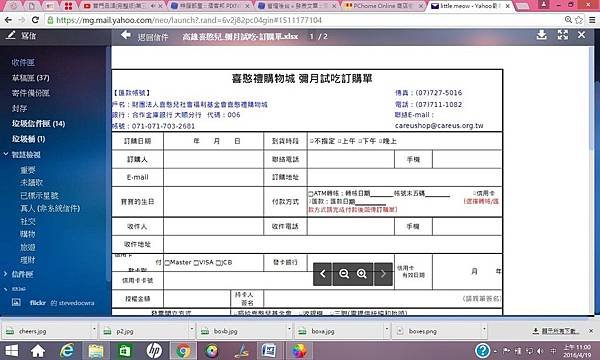The width and height of the screenshot is (600, 360).
Task: Zoom in the document preview
Action: click(x=362, y=274)
